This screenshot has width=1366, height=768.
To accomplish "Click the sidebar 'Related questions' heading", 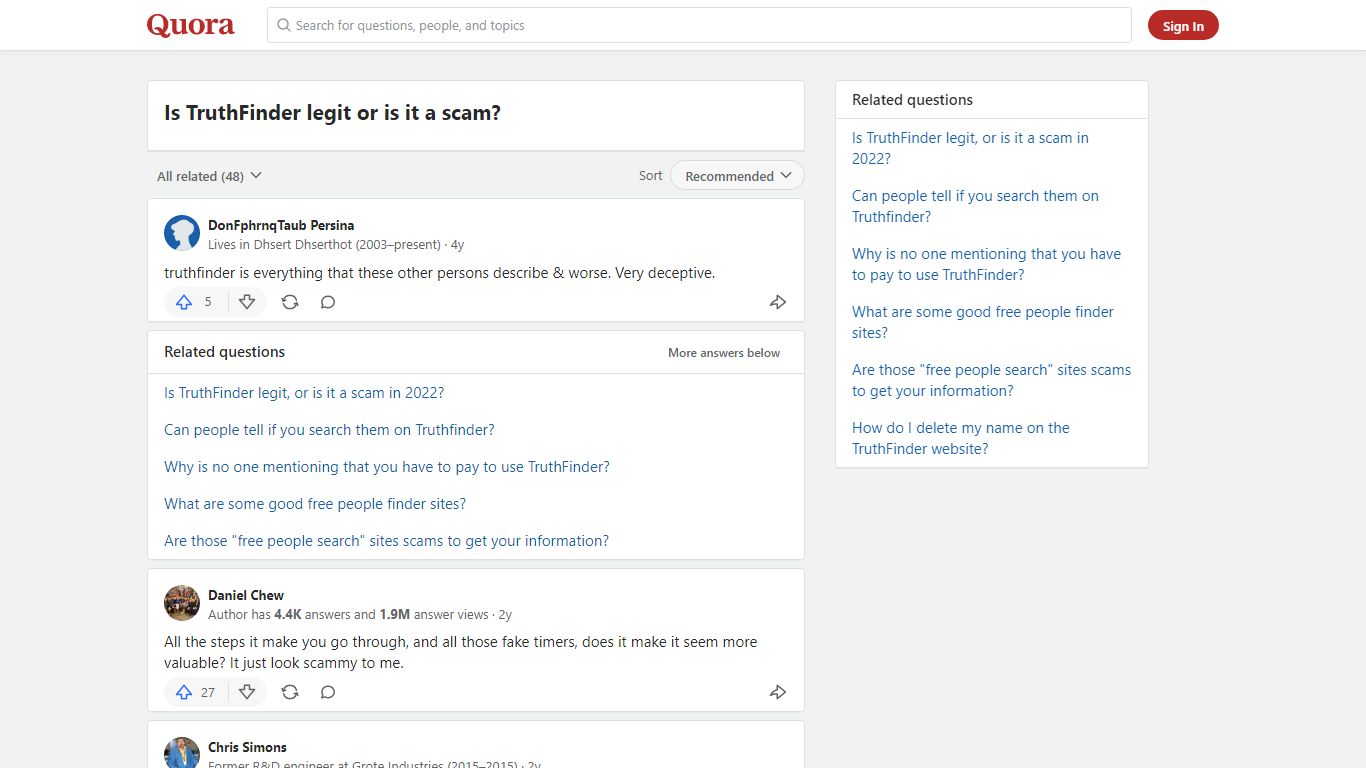I will point(912,100).
